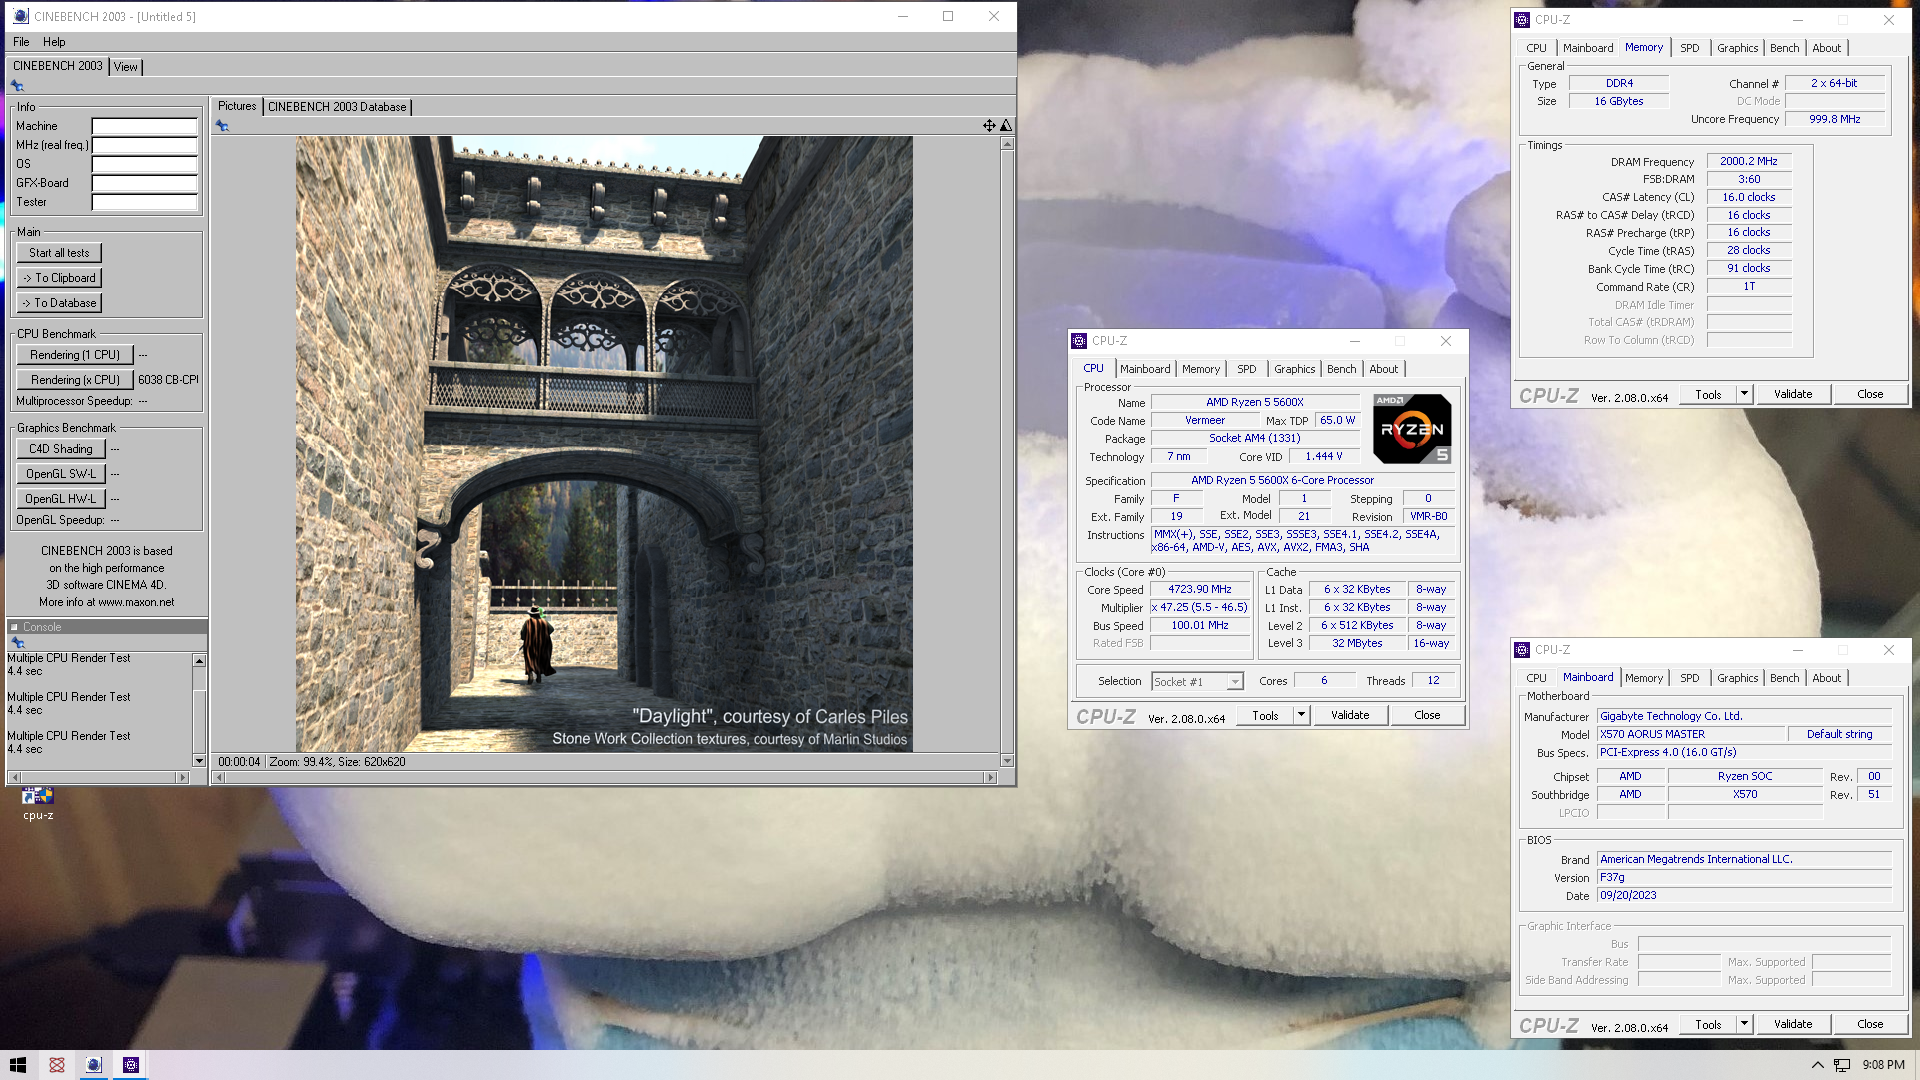Open Tools dropdown arrow in CPU-Z Memory window

[1744, 394]
